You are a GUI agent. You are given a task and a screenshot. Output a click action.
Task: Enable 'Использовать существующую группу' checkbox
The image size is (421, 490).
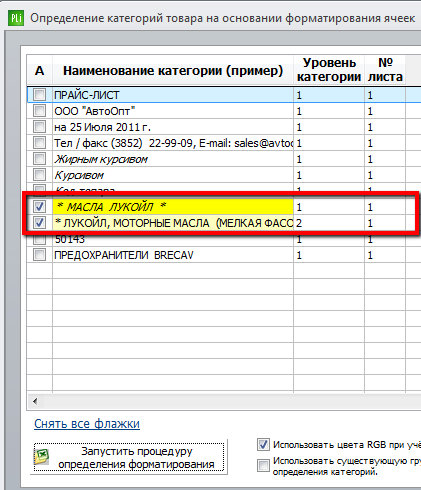pyautogui.click(x=263, y=466)
